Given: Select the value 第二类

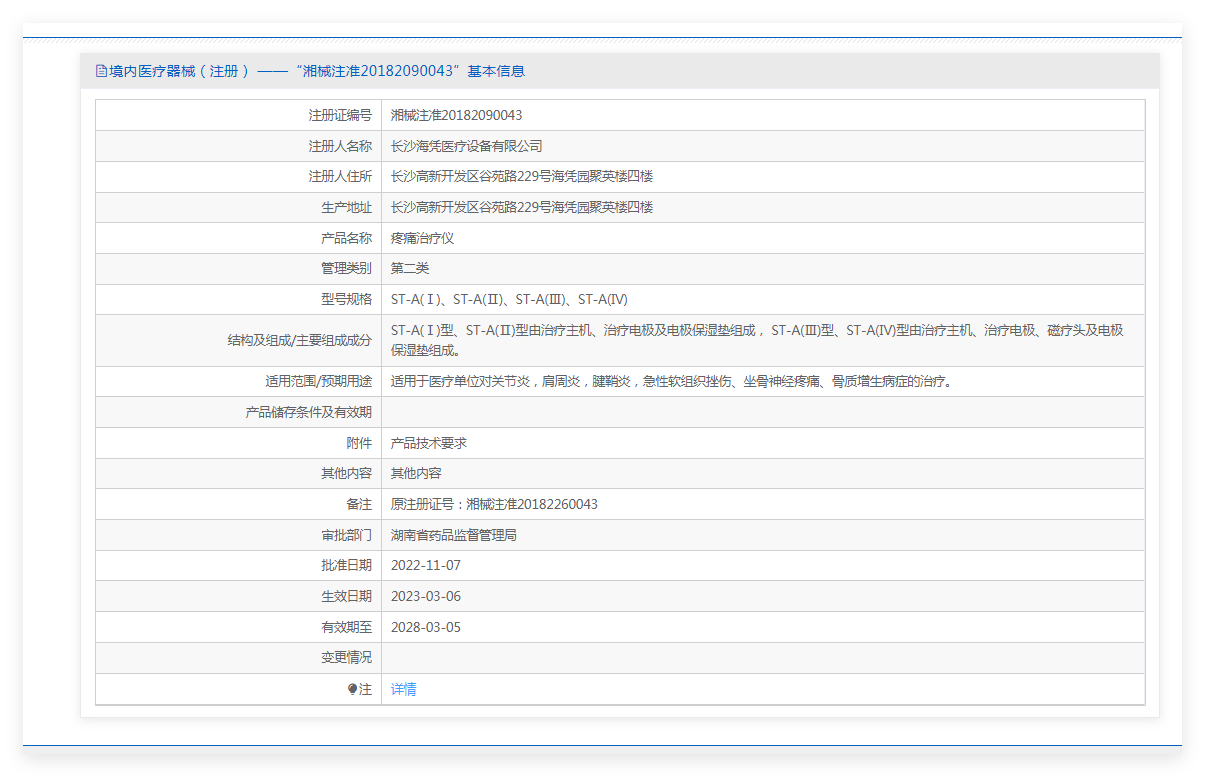Looking at the screenshot, I should click(410, 268).
